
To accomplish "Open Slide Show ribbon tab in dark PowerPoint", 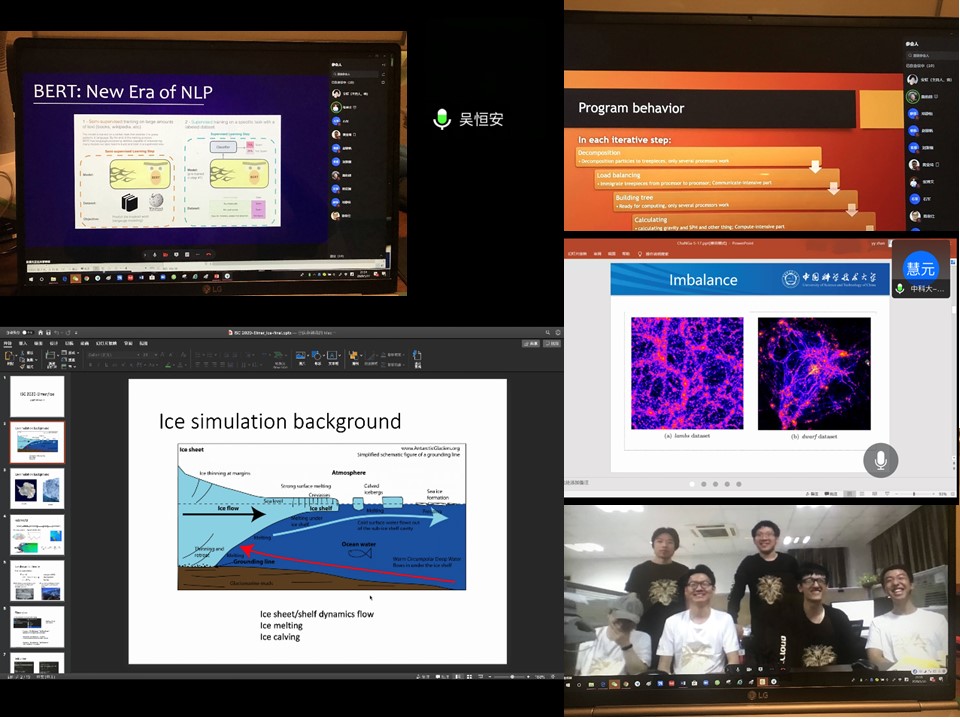I will point(106,343).
